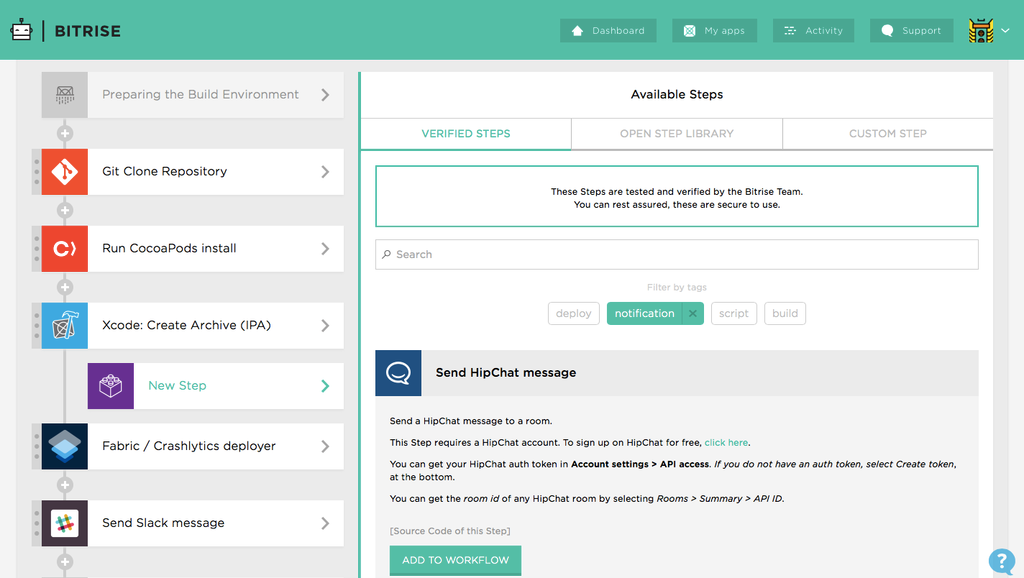Open Dashboard from top navigation
Screen dimensions: 1024x578
pos(608,31)
